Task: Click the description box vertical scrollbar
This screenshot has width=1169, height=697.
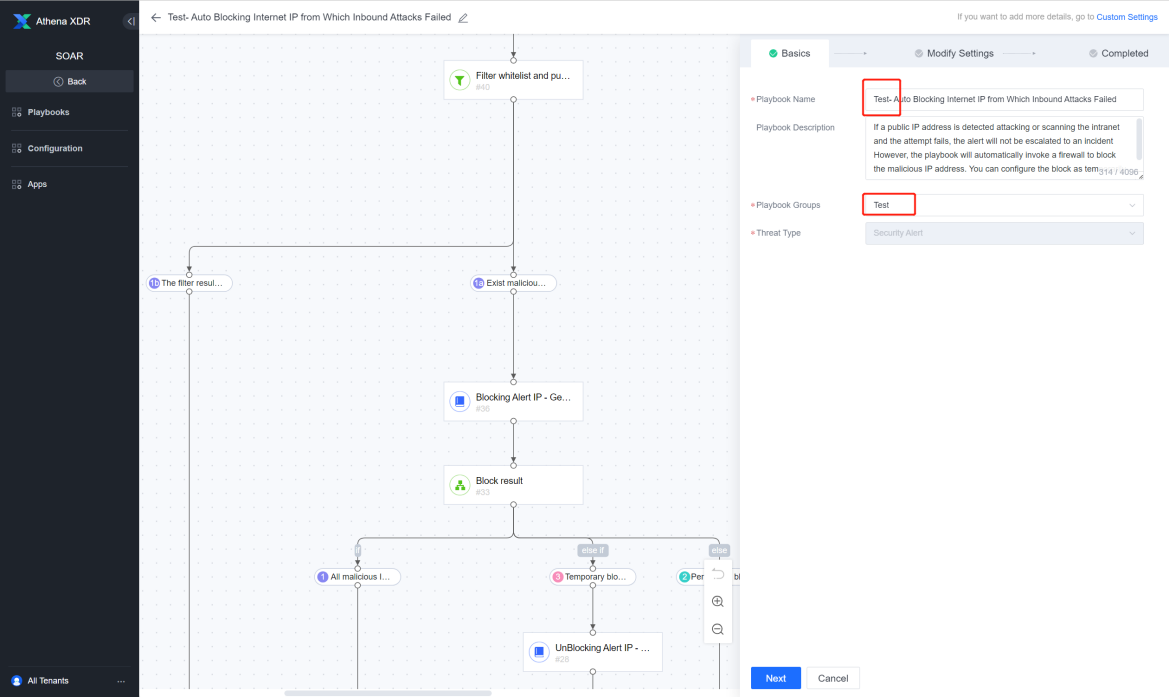Action: [1138, 139]
